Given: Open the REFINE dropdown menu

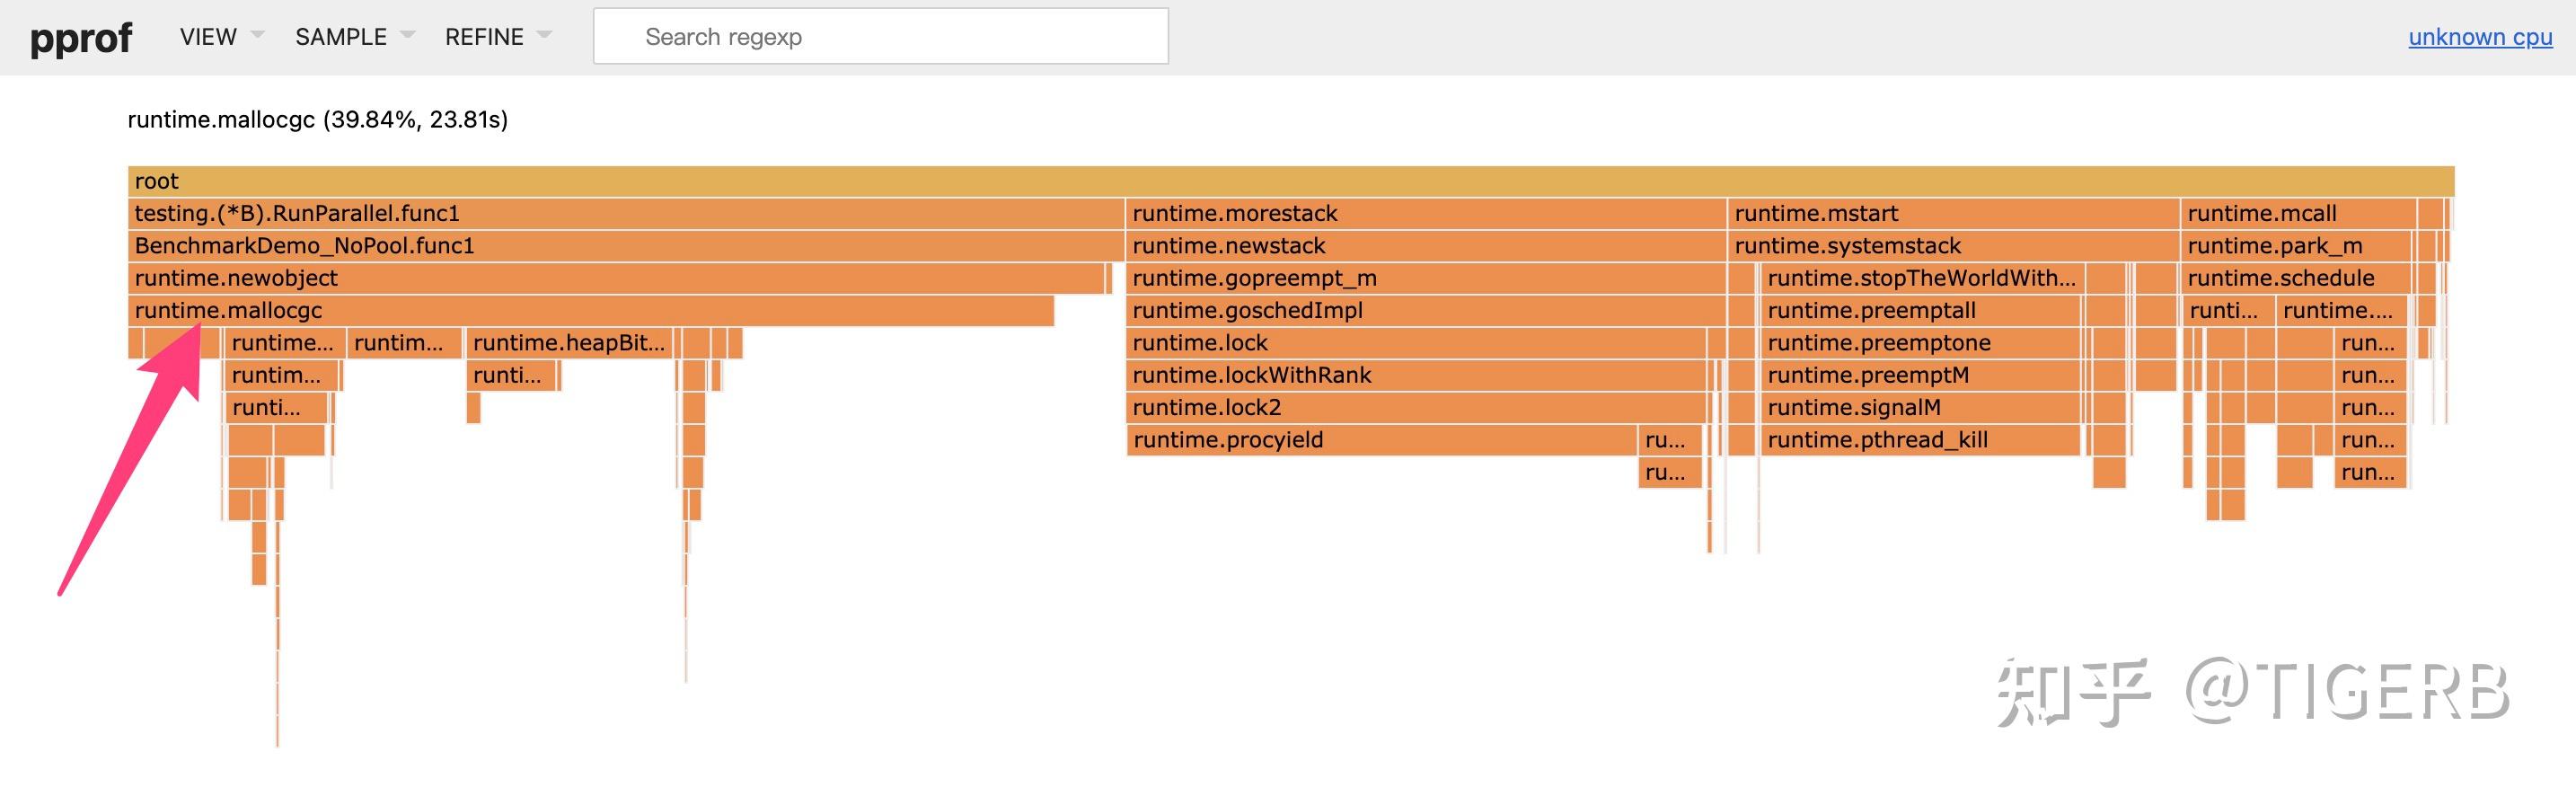Looking at the screenshot, I should pyautogui.click(x=497, y=37).
